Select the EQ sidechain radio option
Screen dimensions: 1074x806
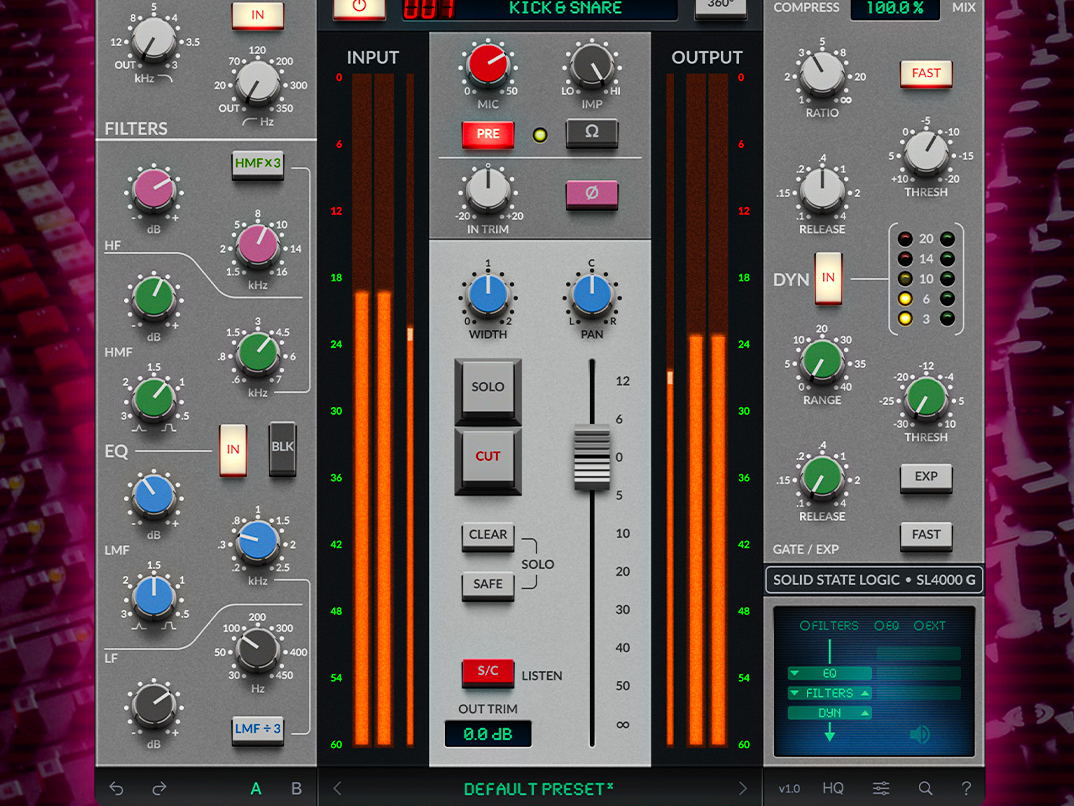pyautogui.click(x=886, y=625)
